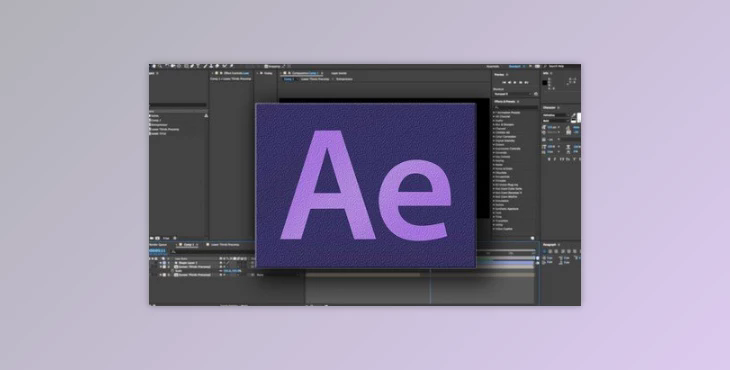
Task: Switch to the Essentials workspace
Action: click(x=493, y=67)
